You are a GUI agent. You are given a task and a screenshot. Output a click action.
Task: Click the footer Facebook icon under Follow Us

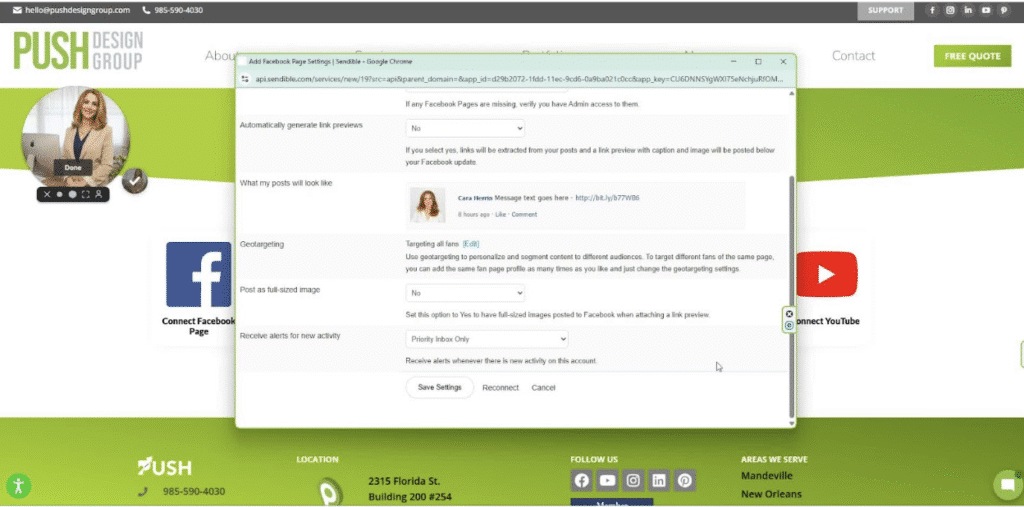click(x=581, y=481)
